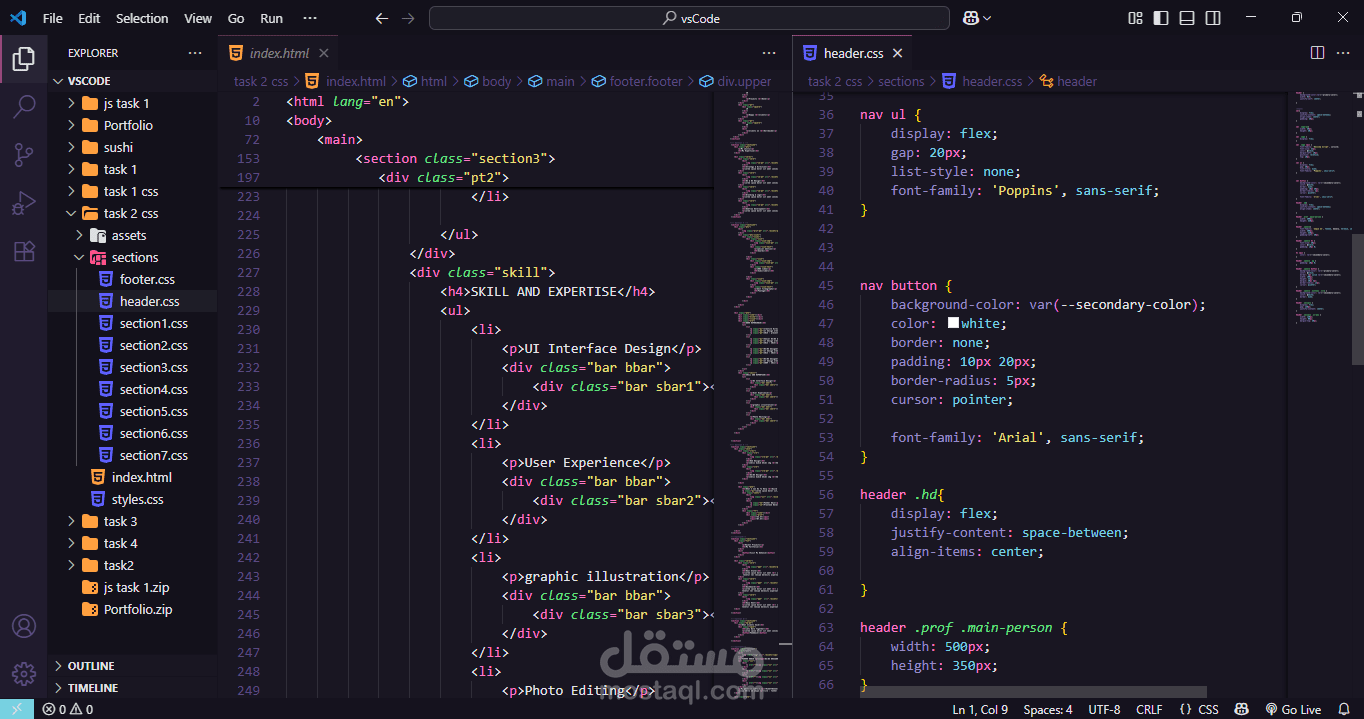Image resolution: width=1364 pixels, height=719 pixels.
Task: Expand the Portfolio folder
Action: coord(72,125)
